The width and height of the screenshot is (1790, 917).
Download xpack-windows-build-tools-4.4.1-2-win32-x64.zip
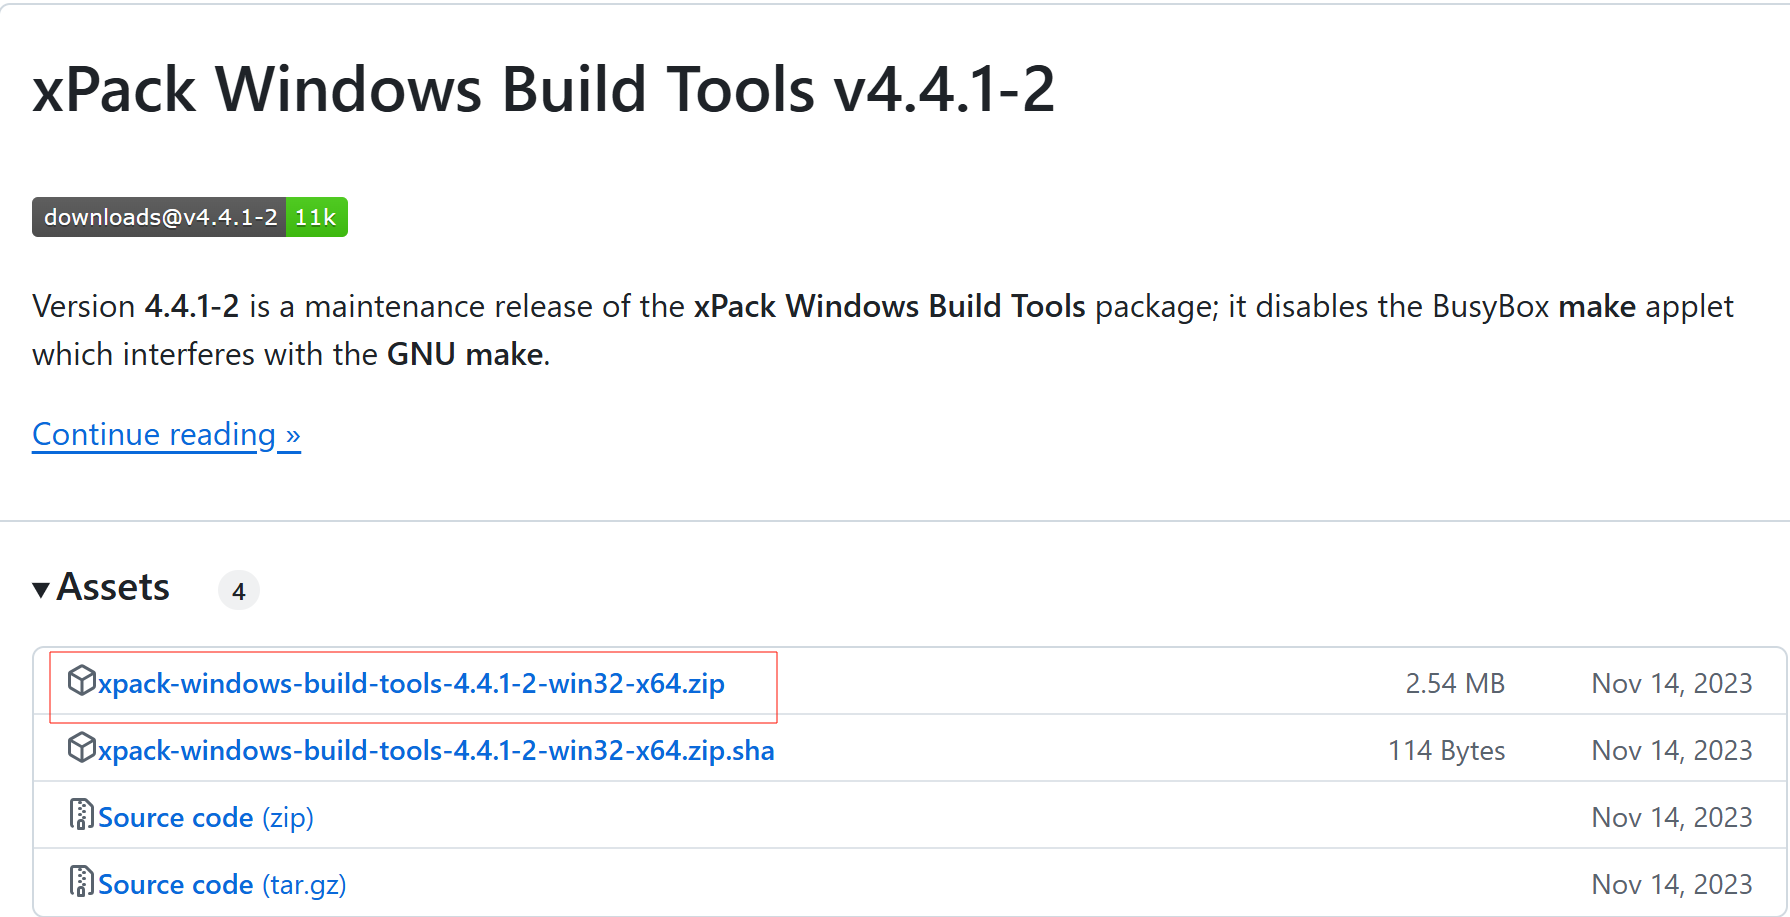click(411, 684)
